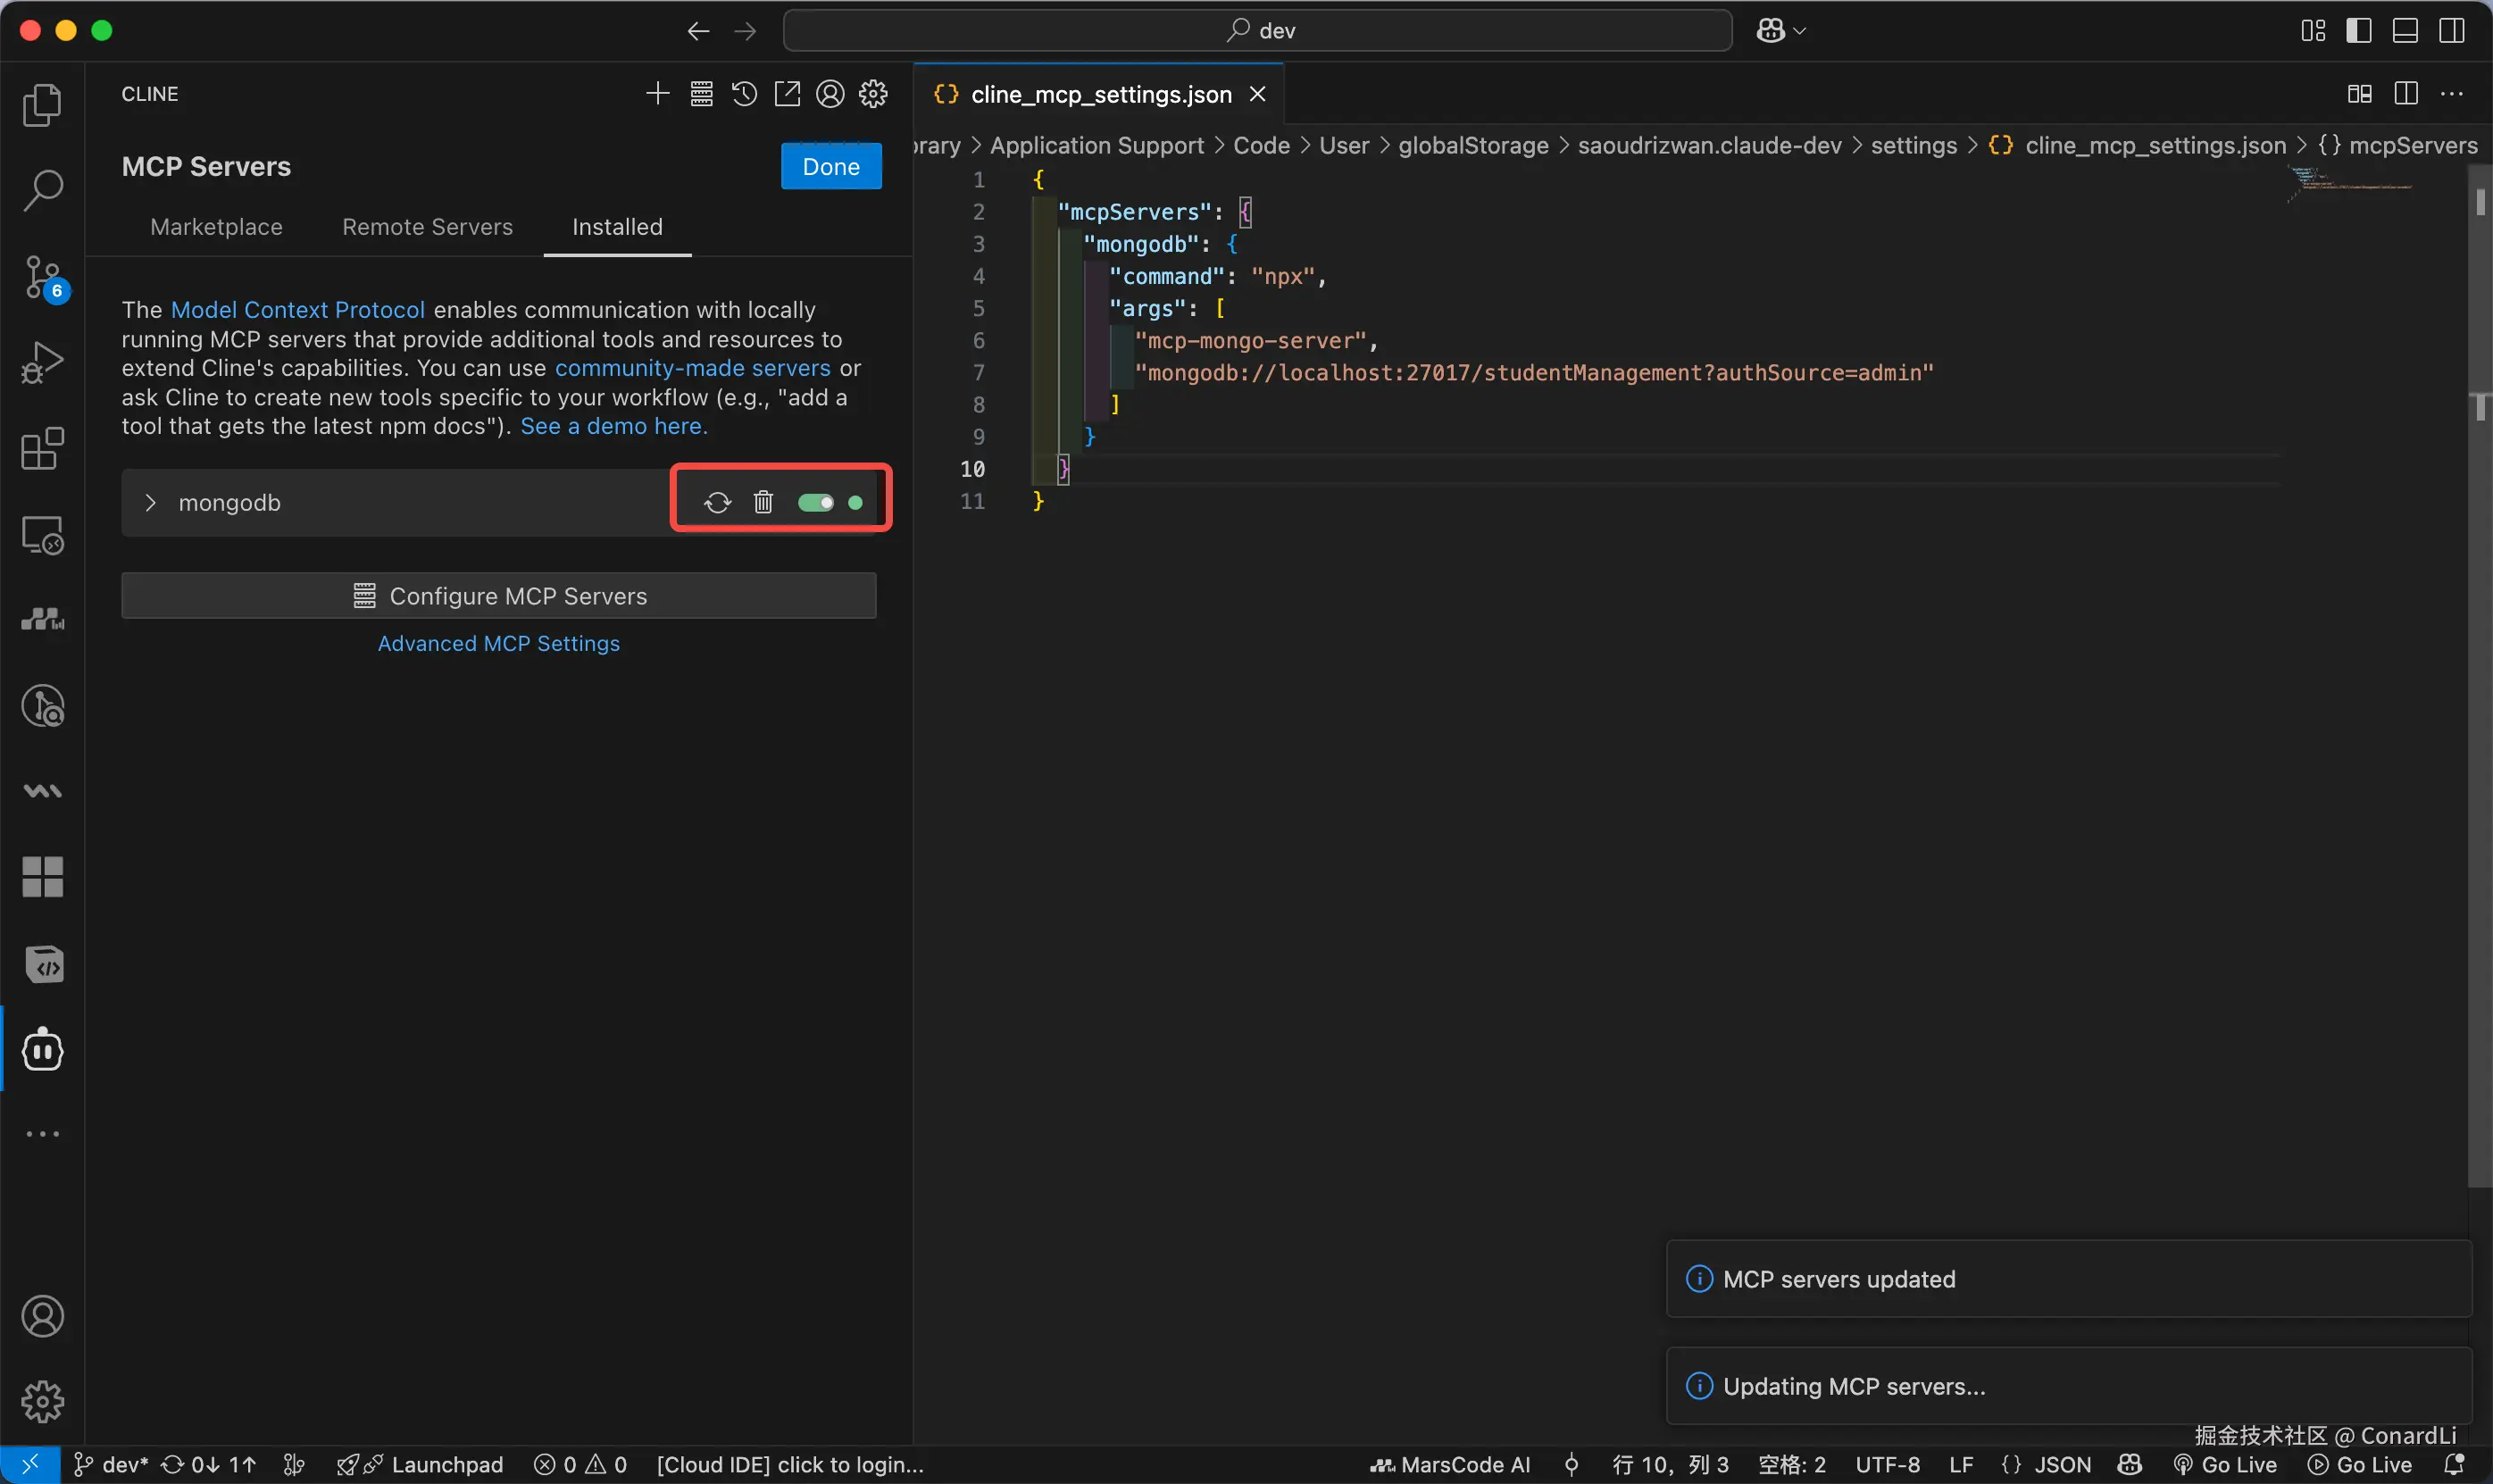2493x1484 pixels.
Task: Expand the mongodb server entry
Action: pyautogui.click(x=150, y=502)
